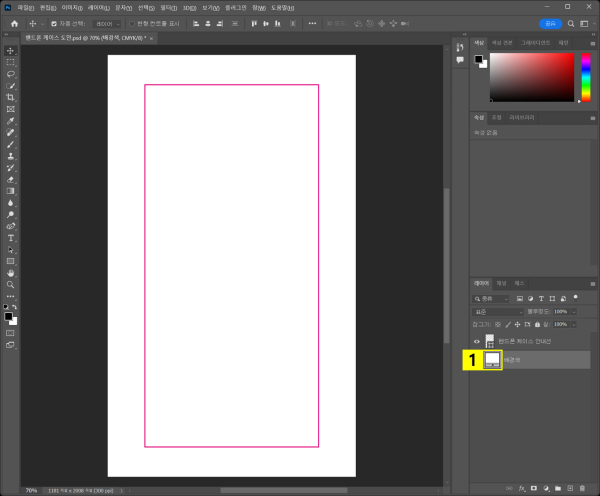
Task: Toggle the 변형 컨트롤 표시 checkbox
Action: (130, 23)
